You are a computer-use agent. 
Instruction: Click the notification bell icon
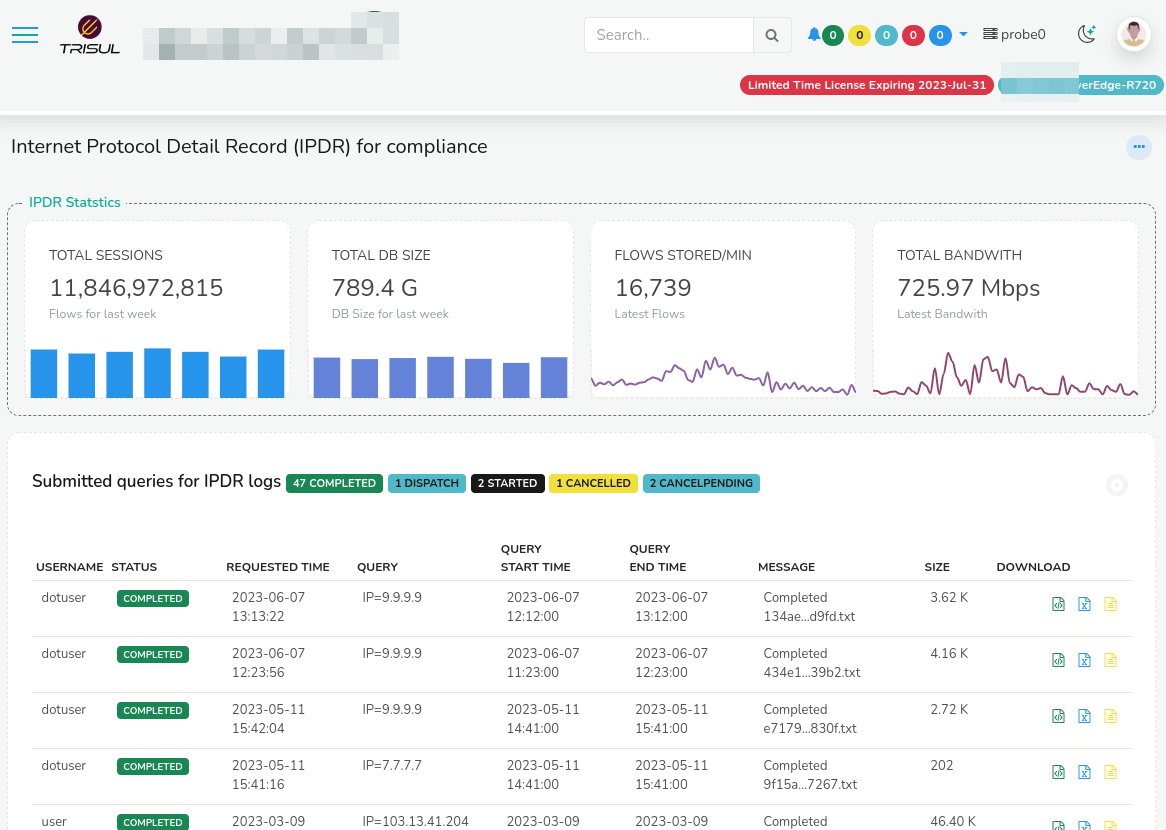click(813, 35)
